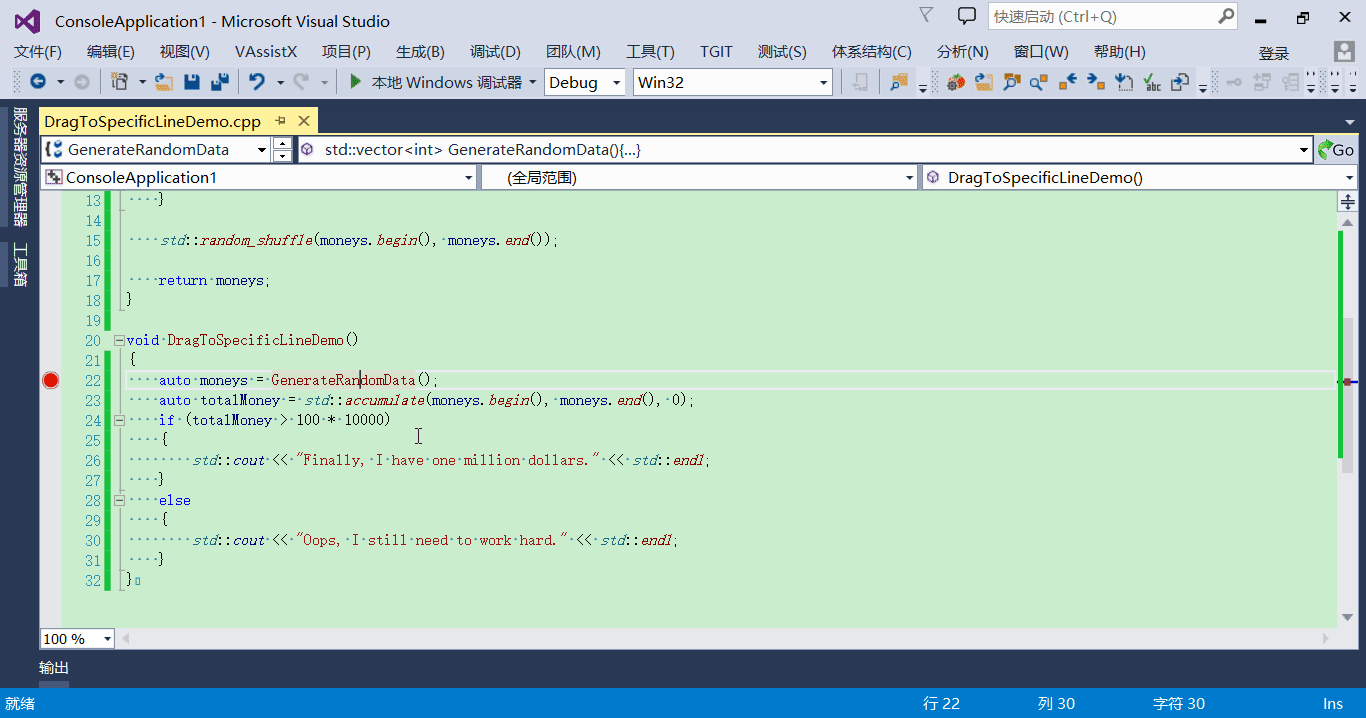Viewport: 1366px width, 718px height.
Task: Click the user profile icon beside 登录
Action: coord(1343,51)
